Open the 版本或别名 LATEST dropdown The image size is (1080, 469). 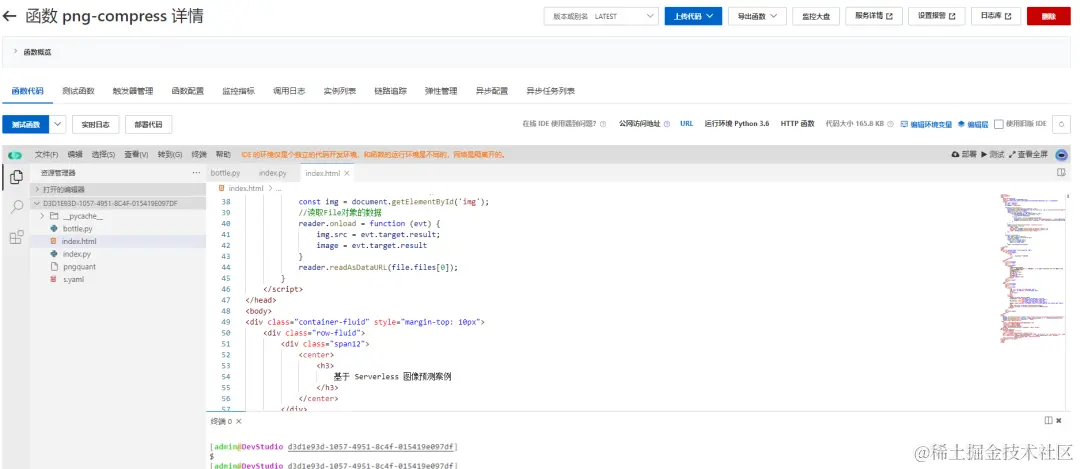pyautogui.click(x=601, y=17)
